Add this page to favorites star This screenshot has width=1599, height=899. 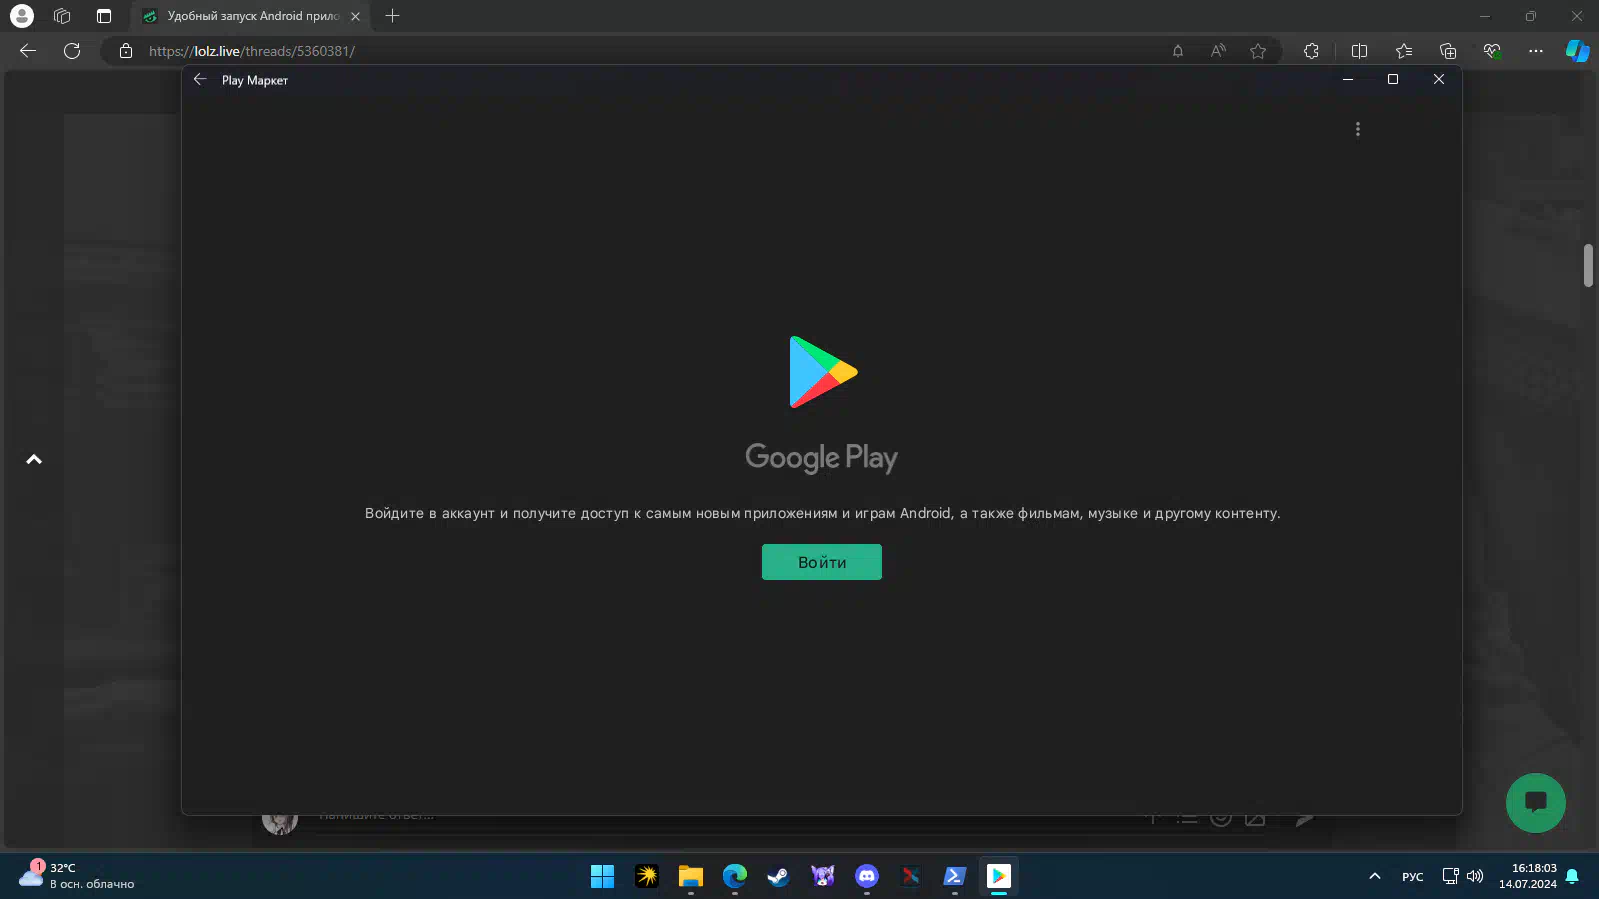[1257, 51]
